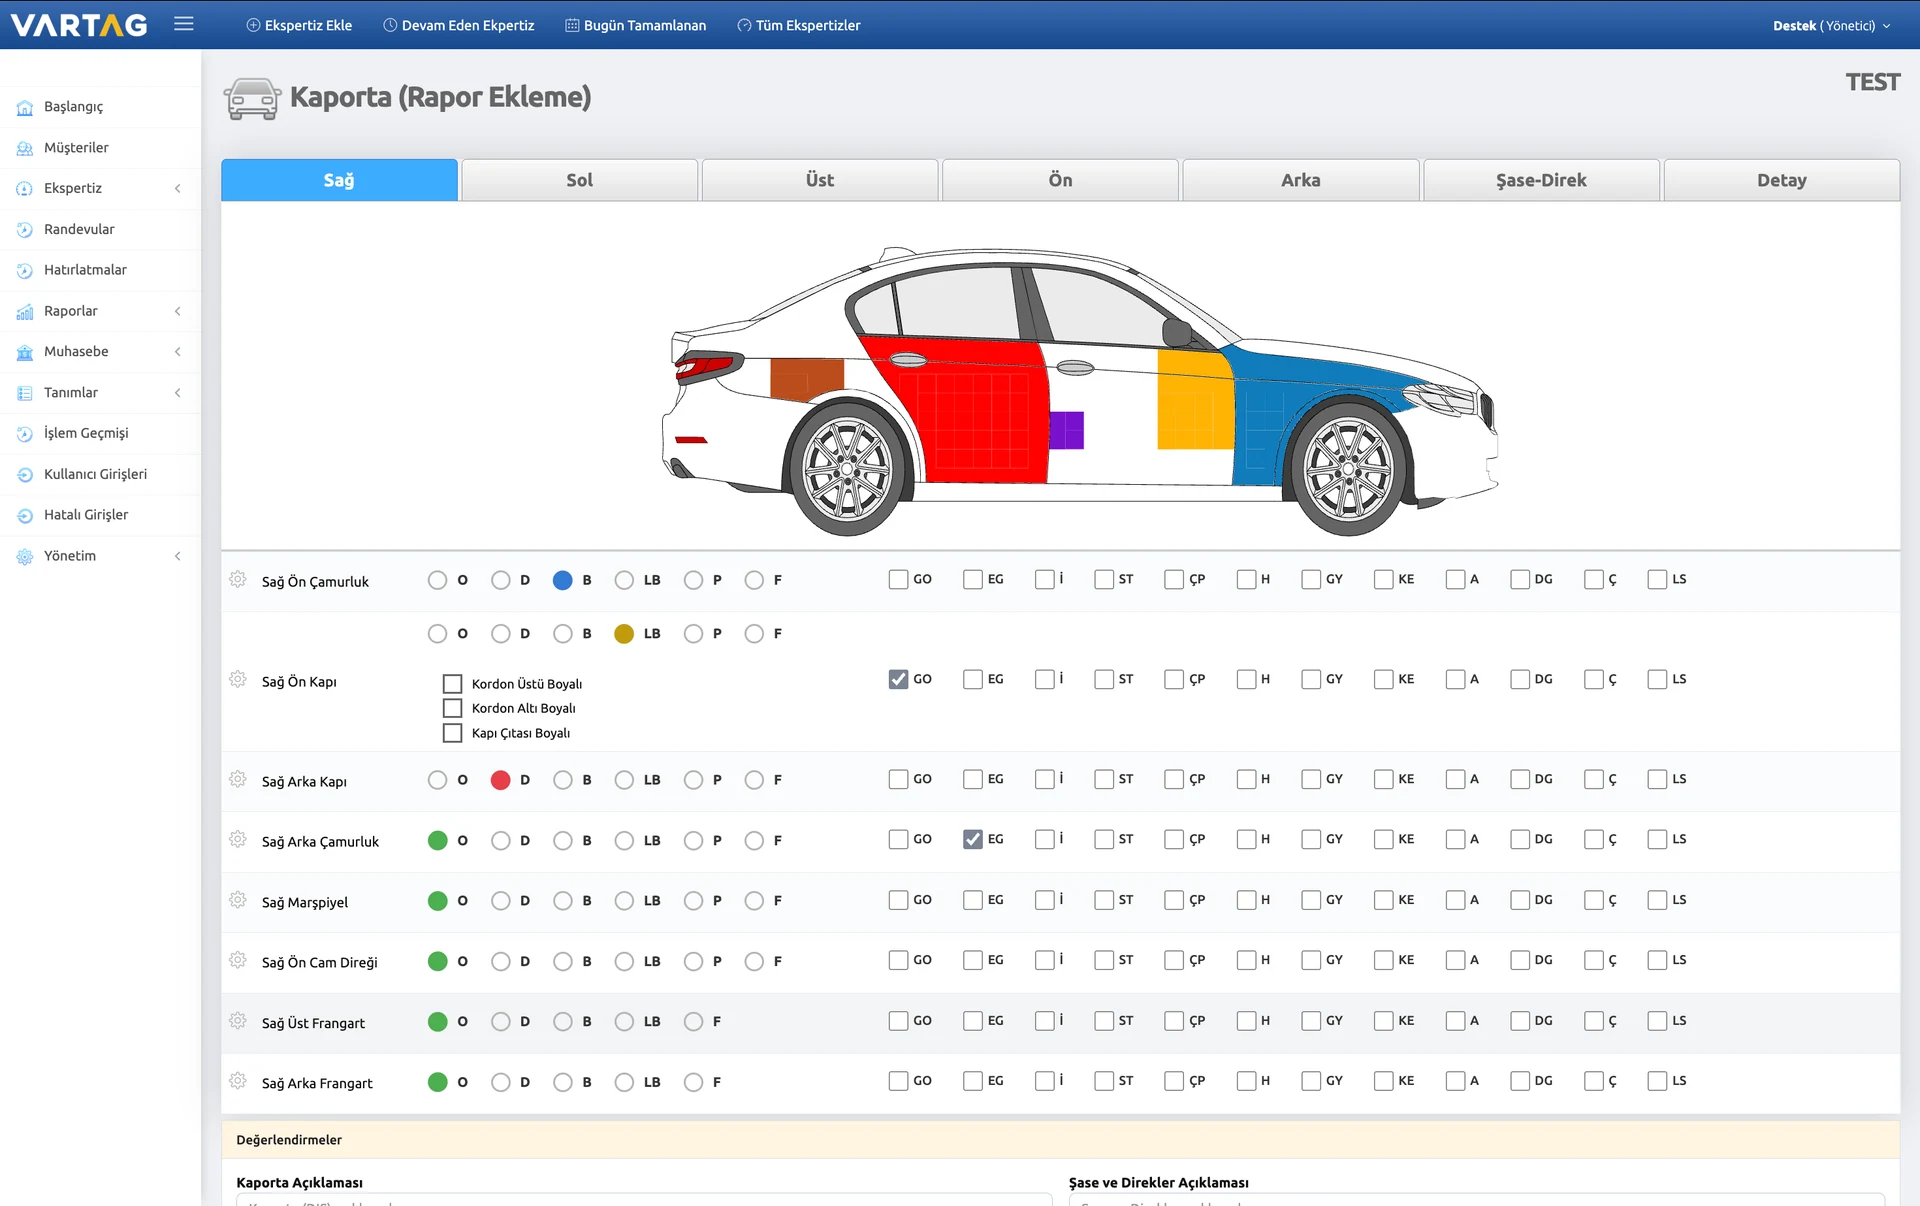Click the Hatalı Girişler icon

pos(25,515)
